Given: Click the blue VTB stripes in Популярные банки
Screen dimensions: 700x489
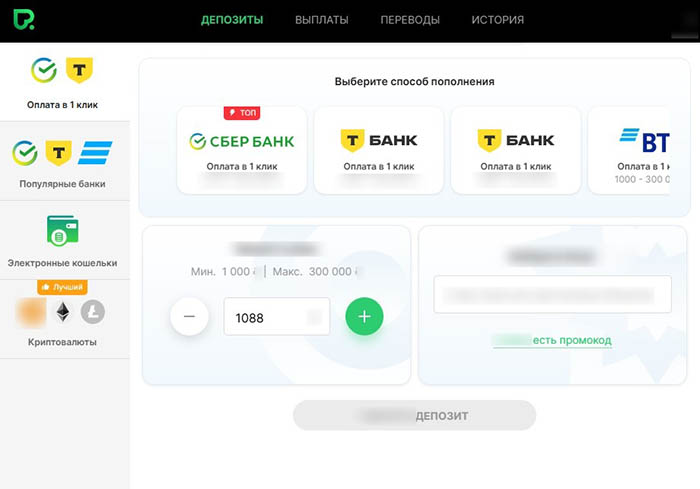Looking at the screenshot, I should pyautogui.click(x=95, y=153).
